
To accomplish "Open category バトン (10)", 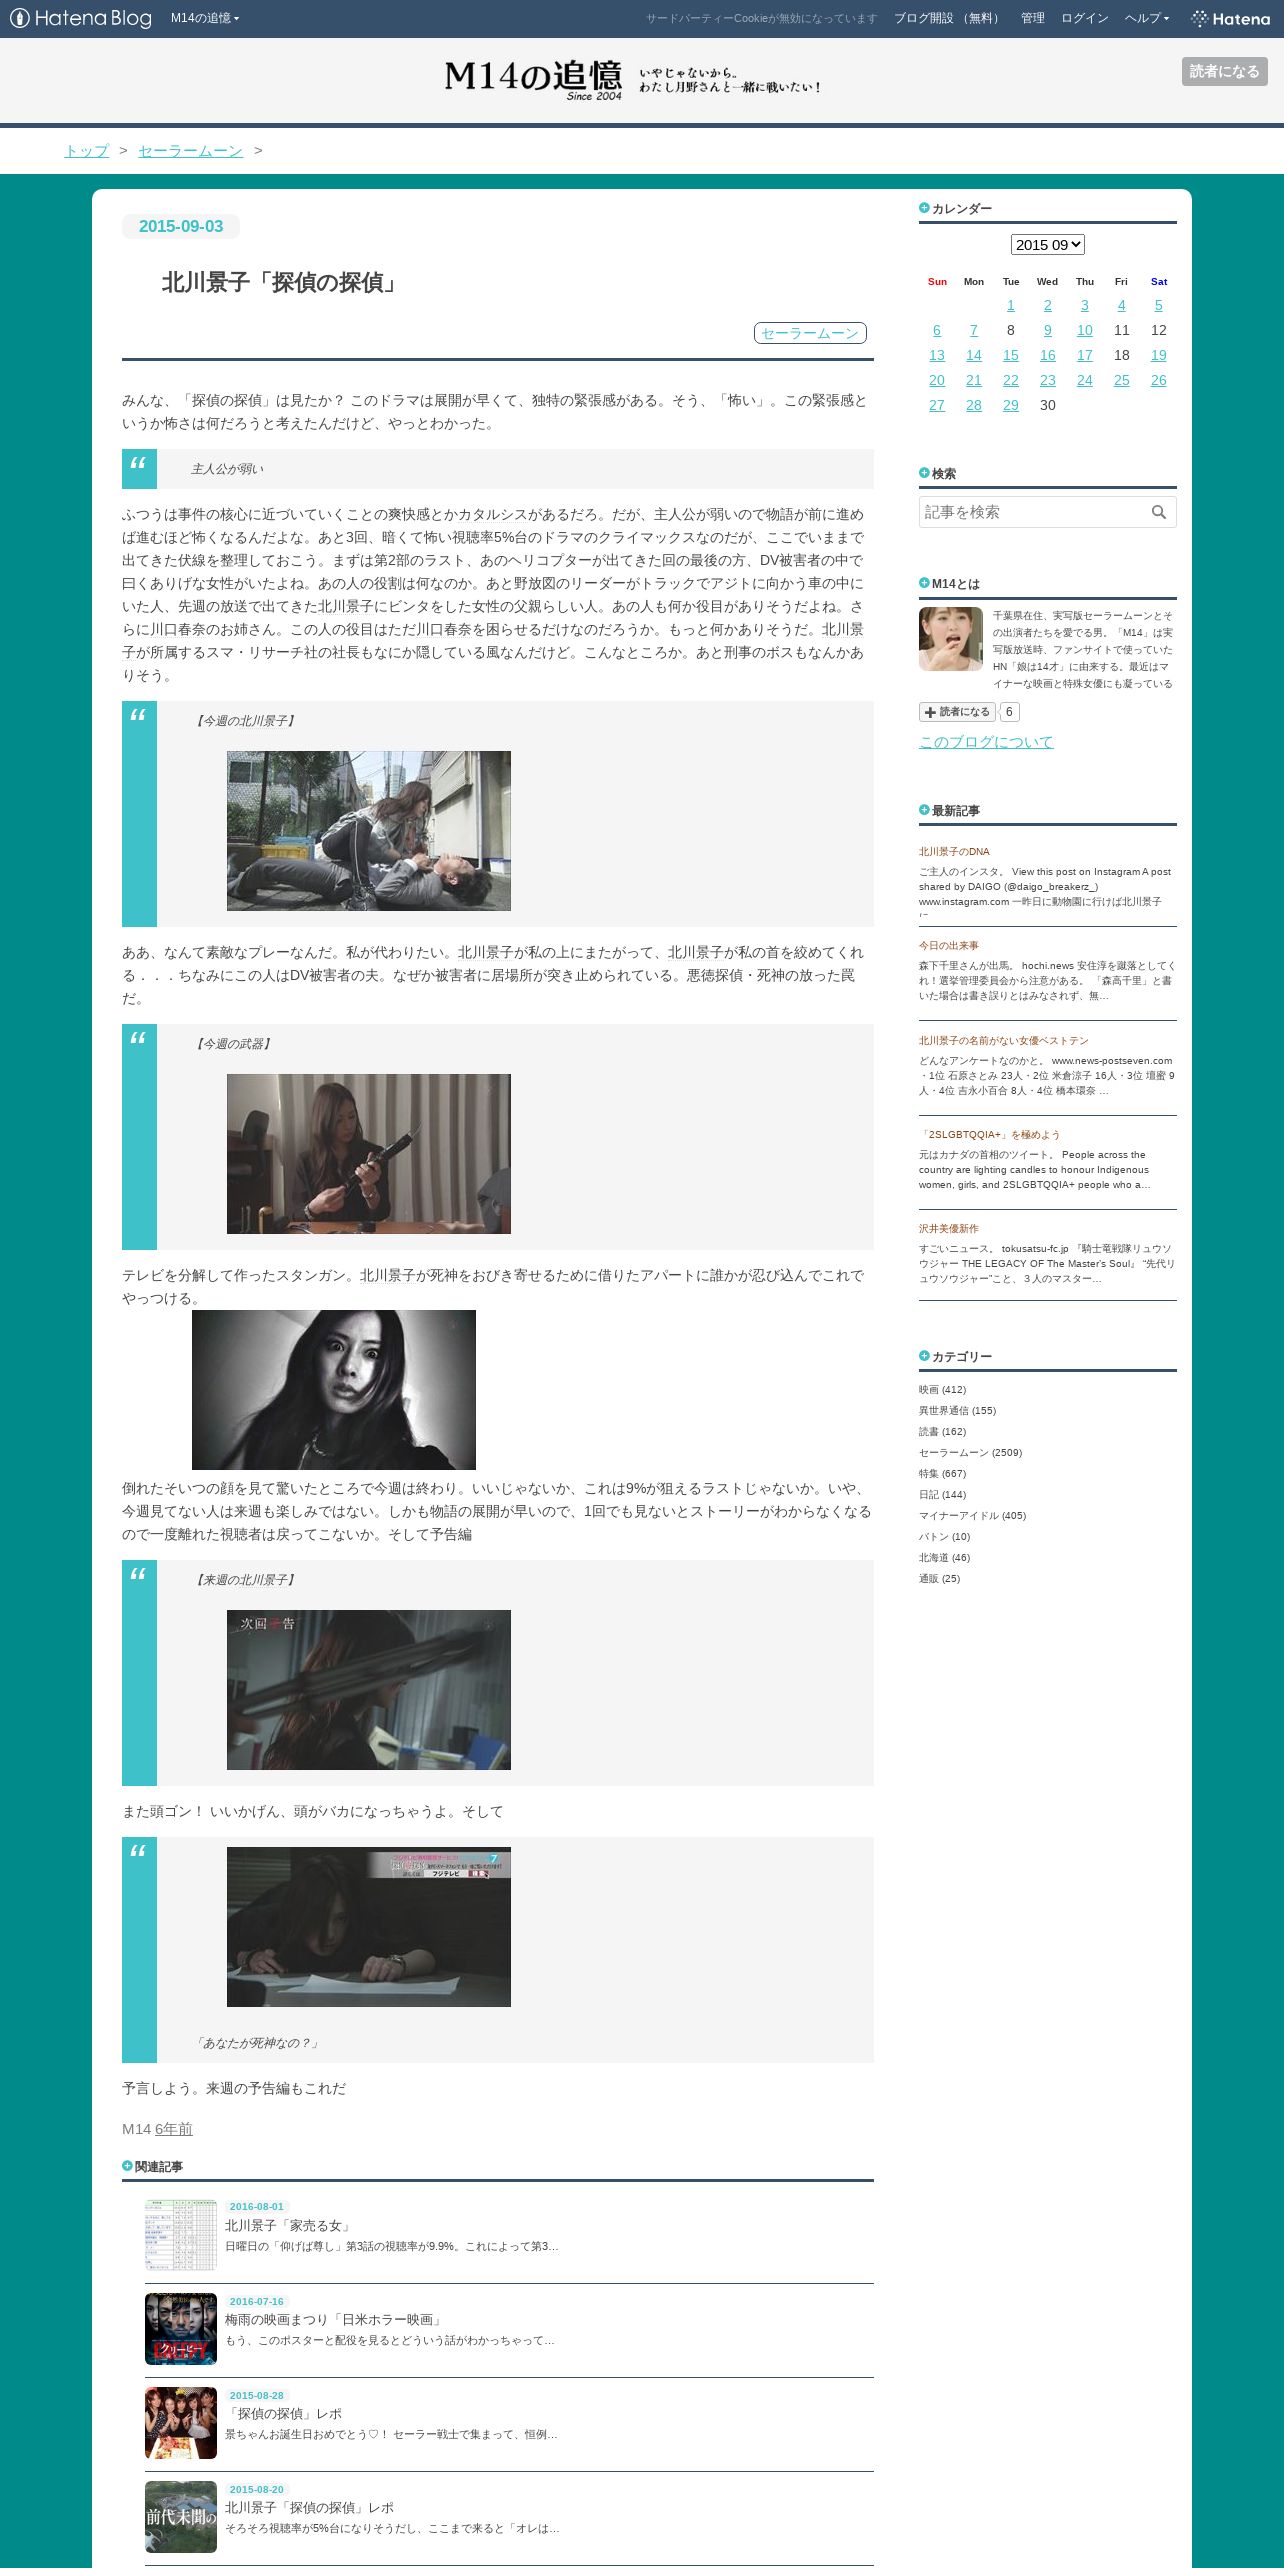I will click(944, 1537).
